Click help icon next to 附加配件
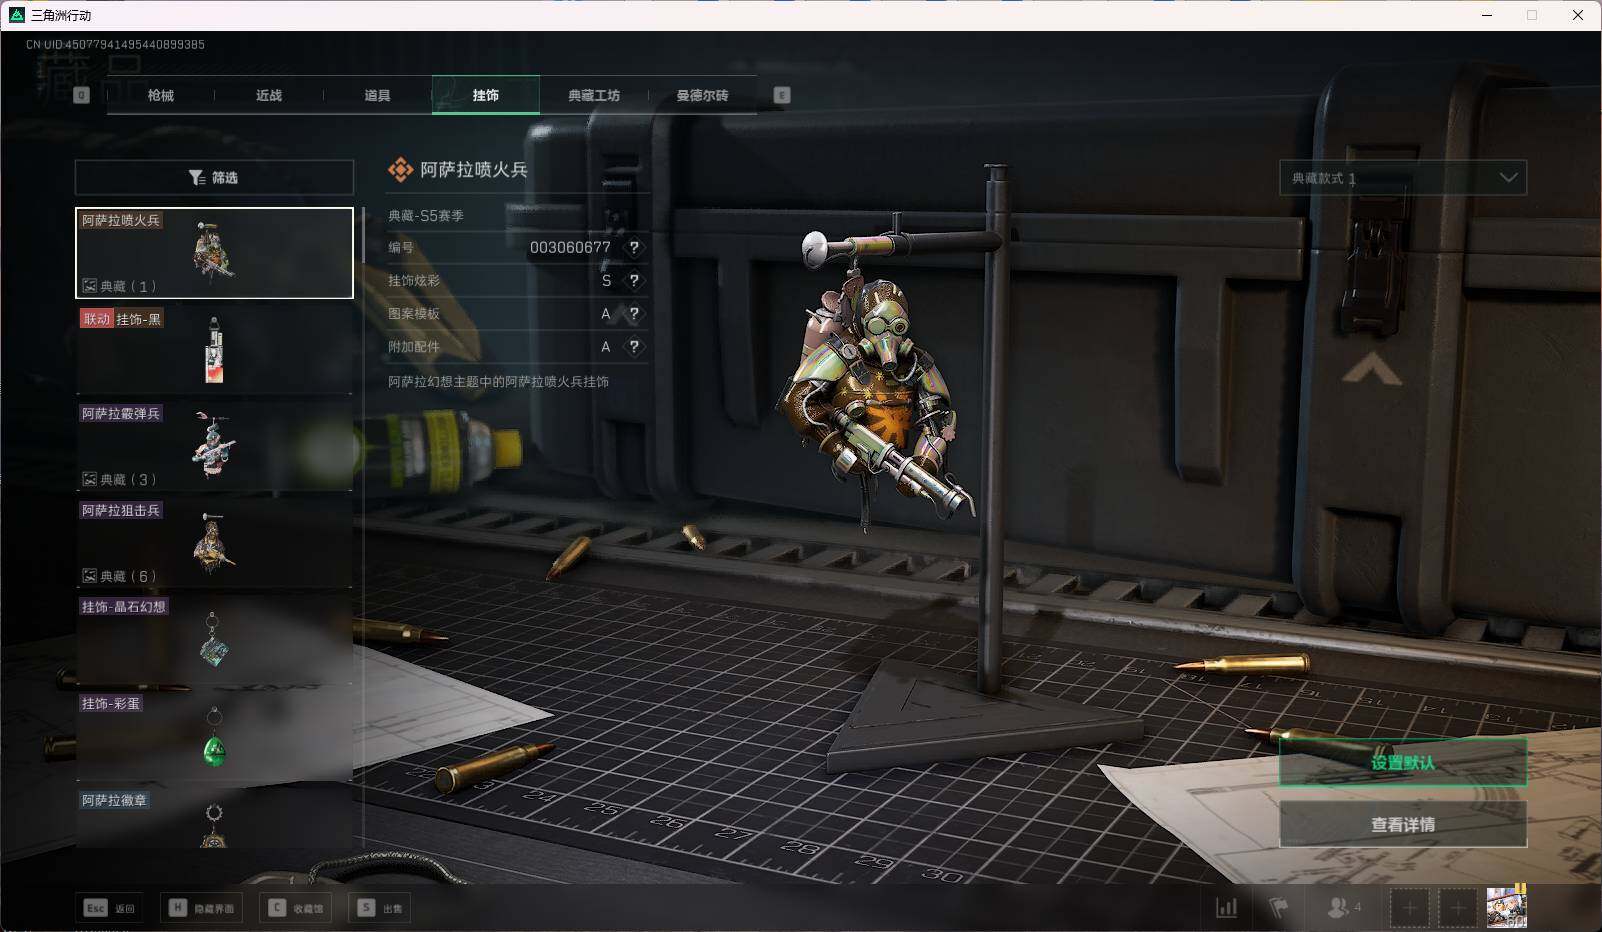This screenshot has width=1602, height=932. pos(634,347)
